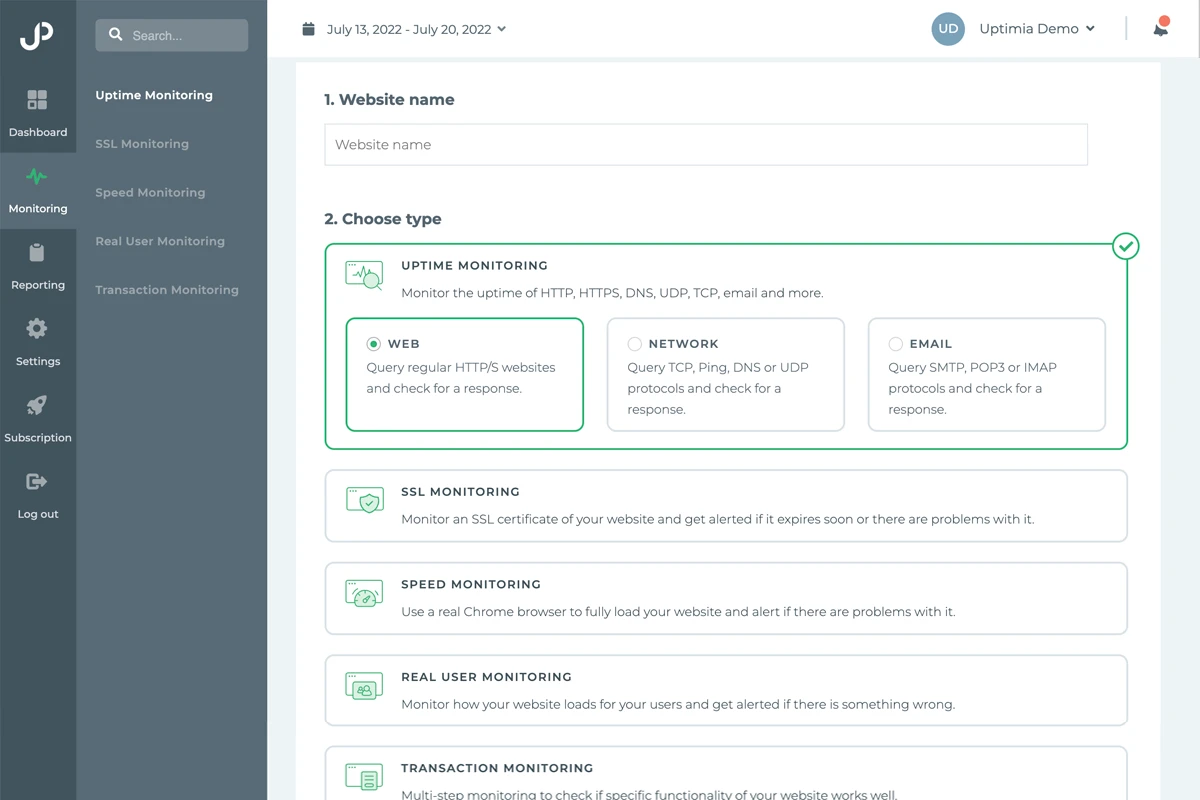Open SSL Monitoring in the sidebar
Viewport: 1200px width, 800px height.
point(142,144)
